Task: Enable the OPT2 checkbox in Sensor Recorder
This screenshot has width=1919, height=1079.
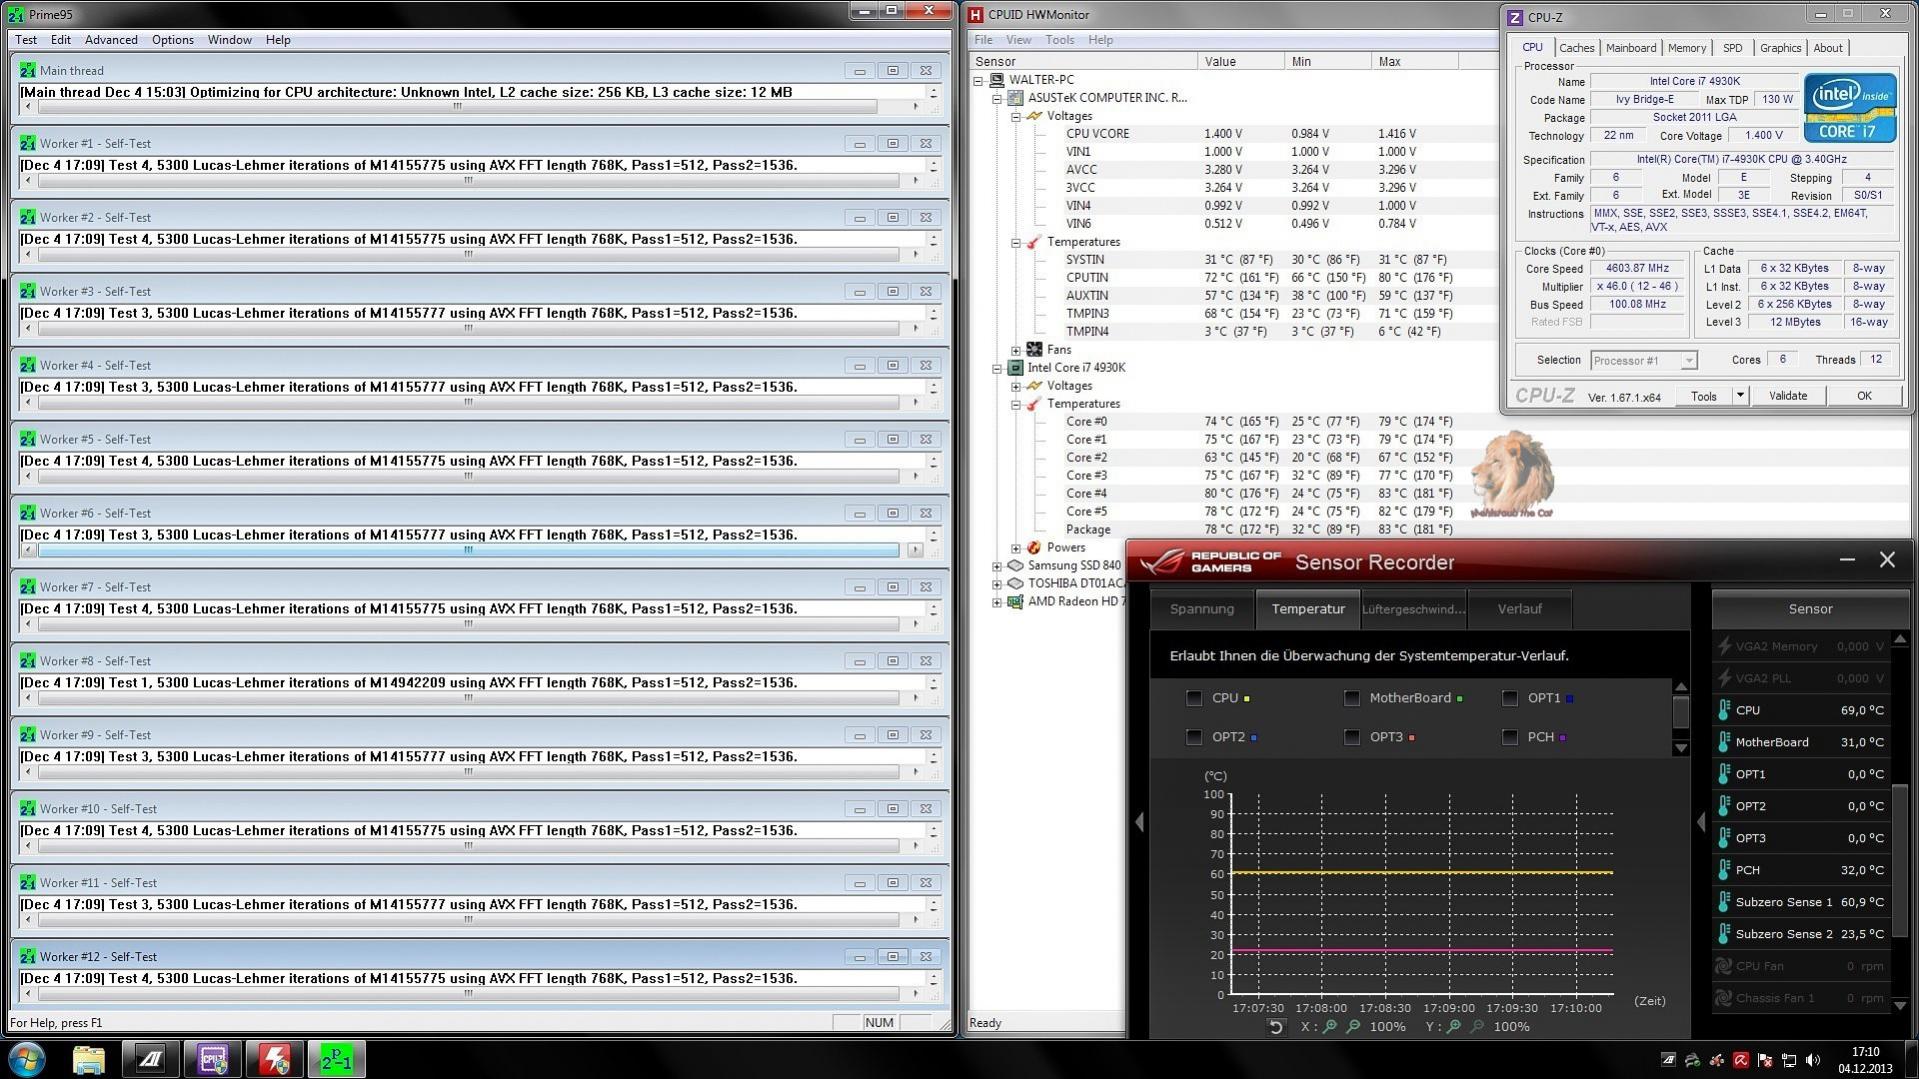Action: [x=1194, y=737]
